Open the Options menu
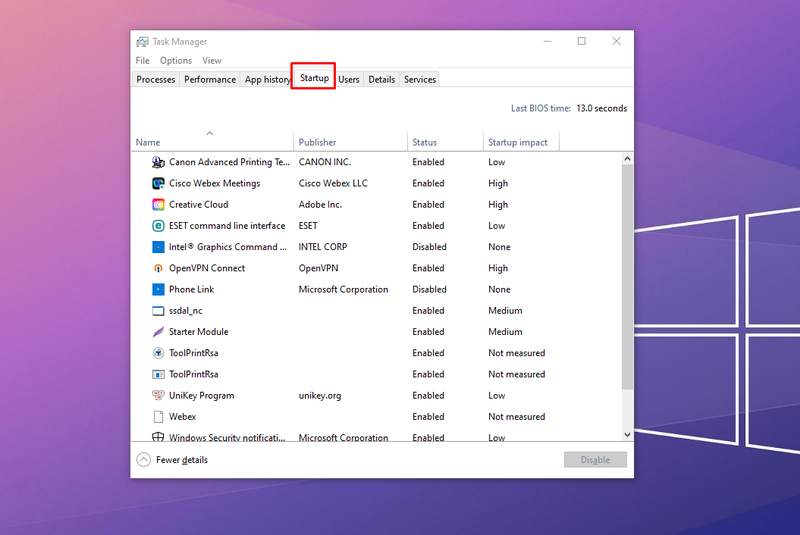 click(x=176, y=61)
